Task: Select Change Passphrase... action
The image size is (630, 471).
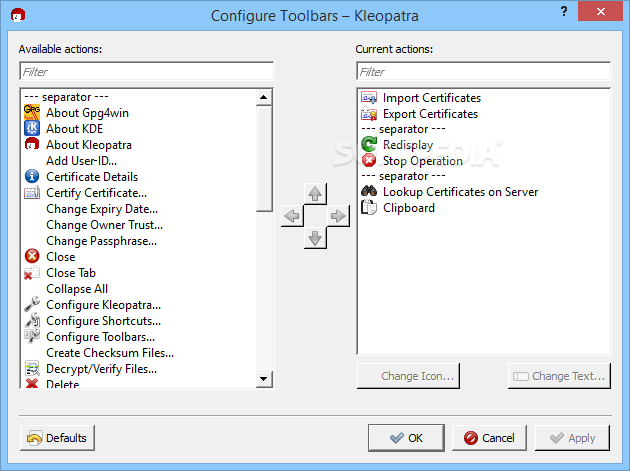Action: (x=102, y=241)
